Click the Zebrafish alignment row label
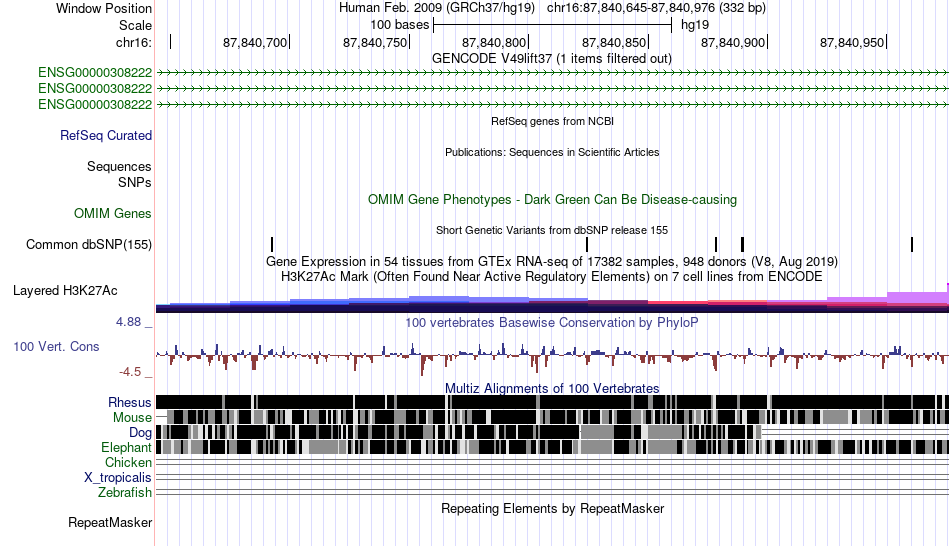The image size is (950, 546). point(125,492)
